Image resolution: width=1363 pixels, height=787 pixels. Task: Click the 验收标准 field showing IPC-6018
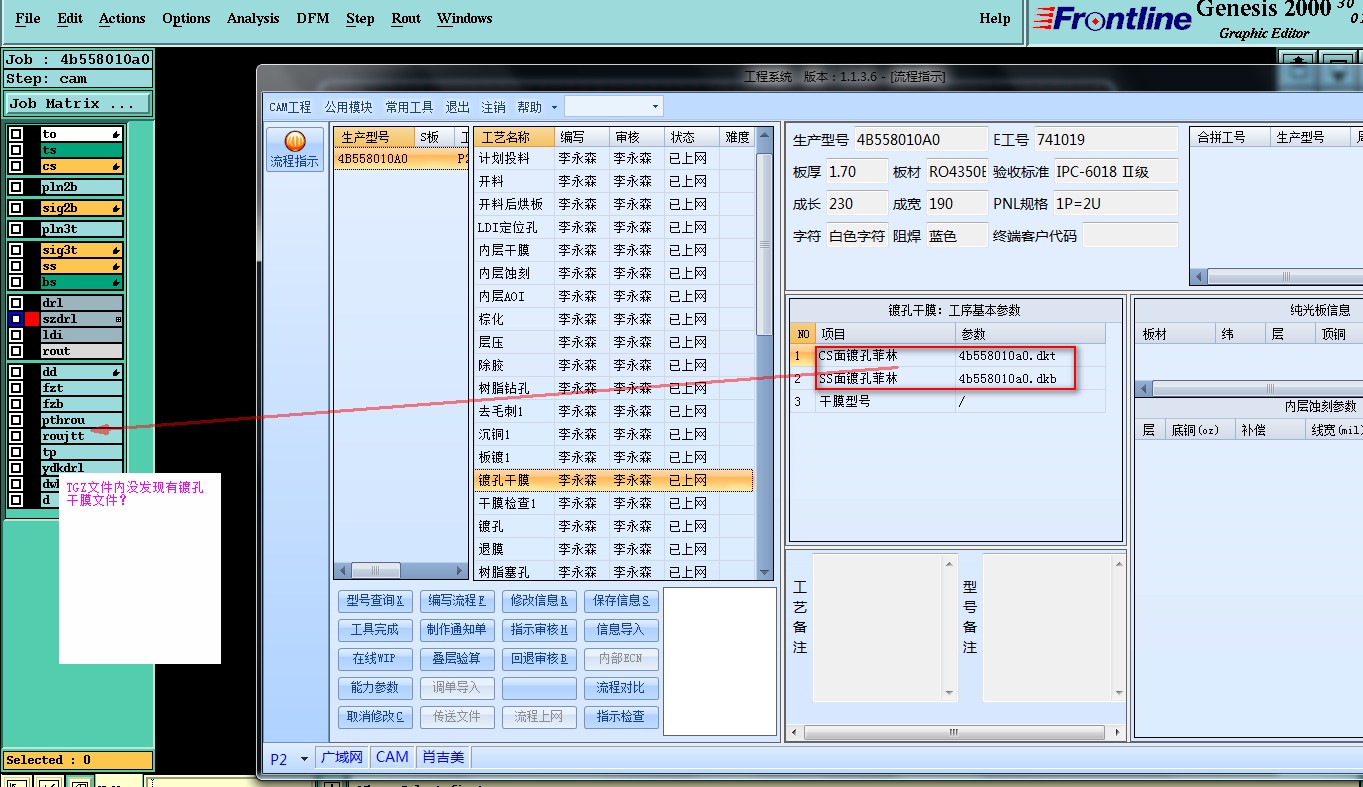[1116, 172]
